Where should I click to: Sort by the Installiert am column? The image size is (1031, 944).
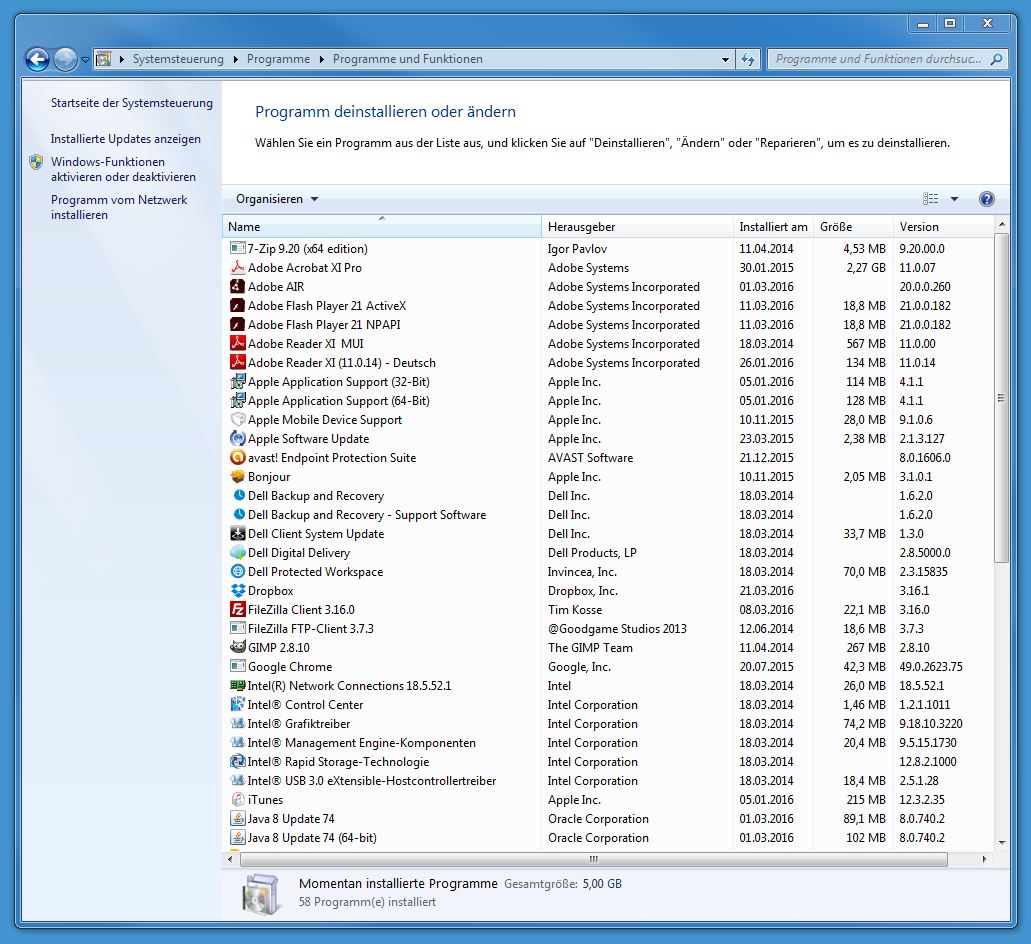coord(773,227)
